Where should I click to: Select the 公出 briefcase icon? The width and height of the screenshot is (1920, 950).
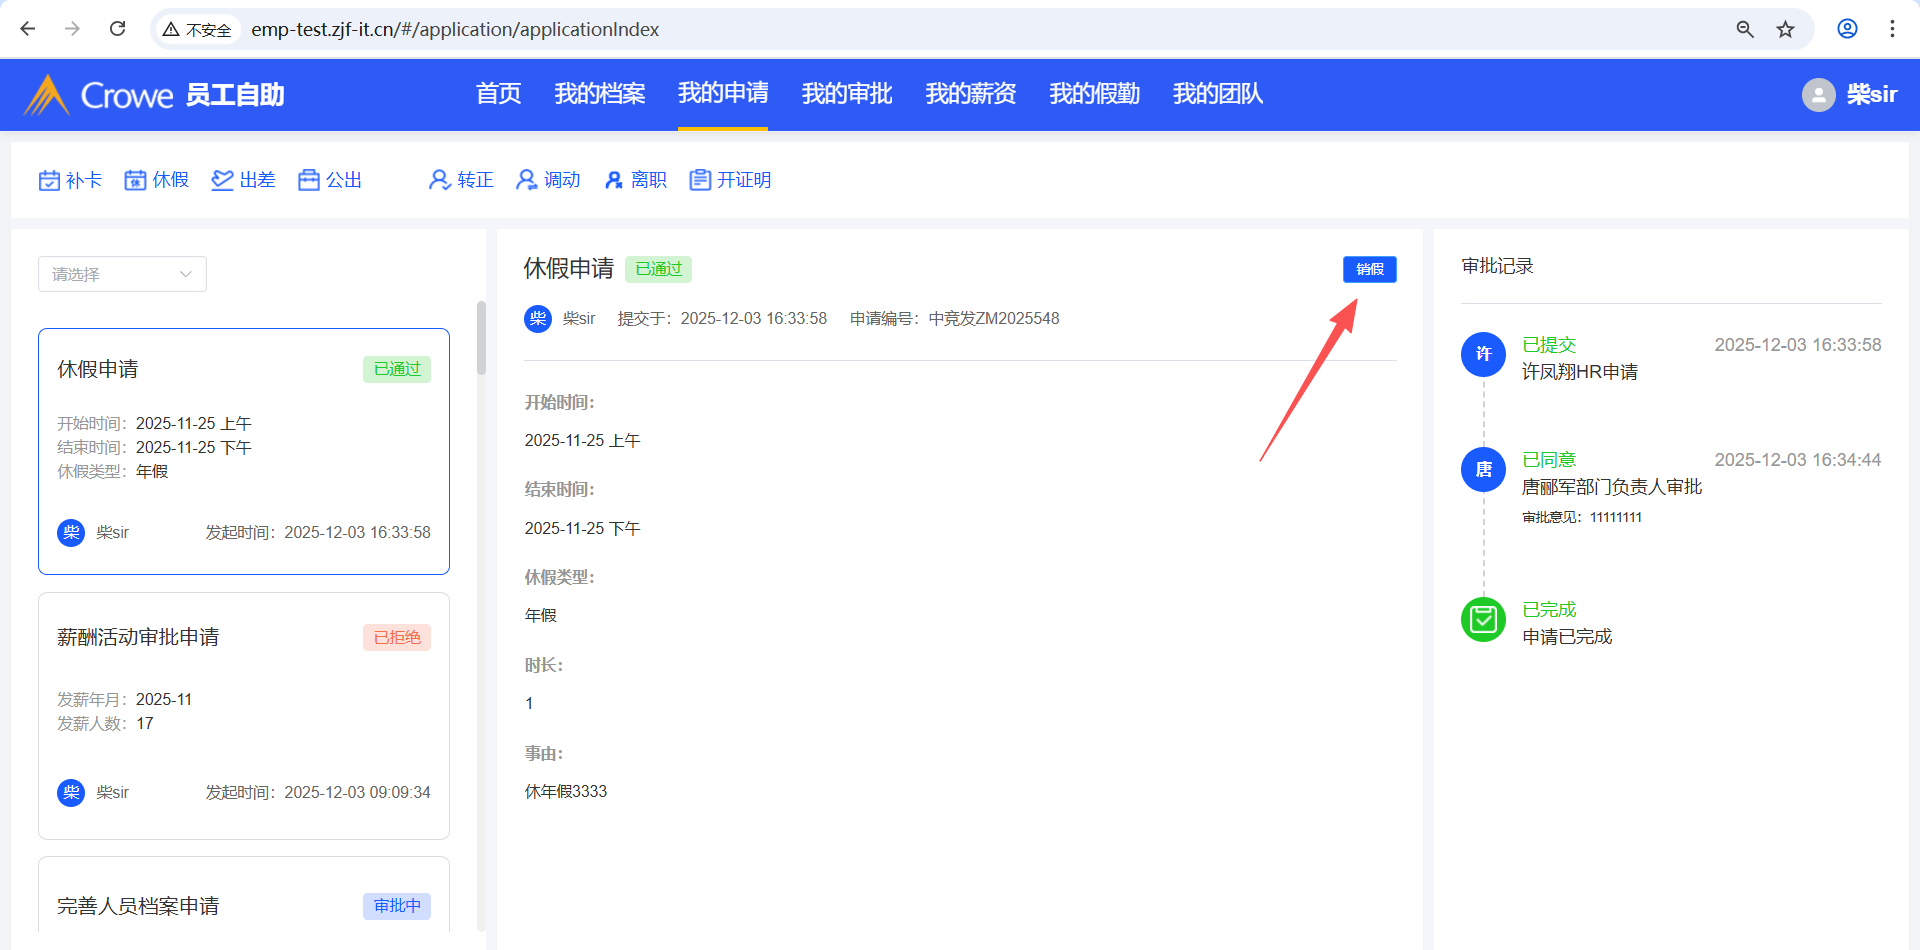point(309,180)
